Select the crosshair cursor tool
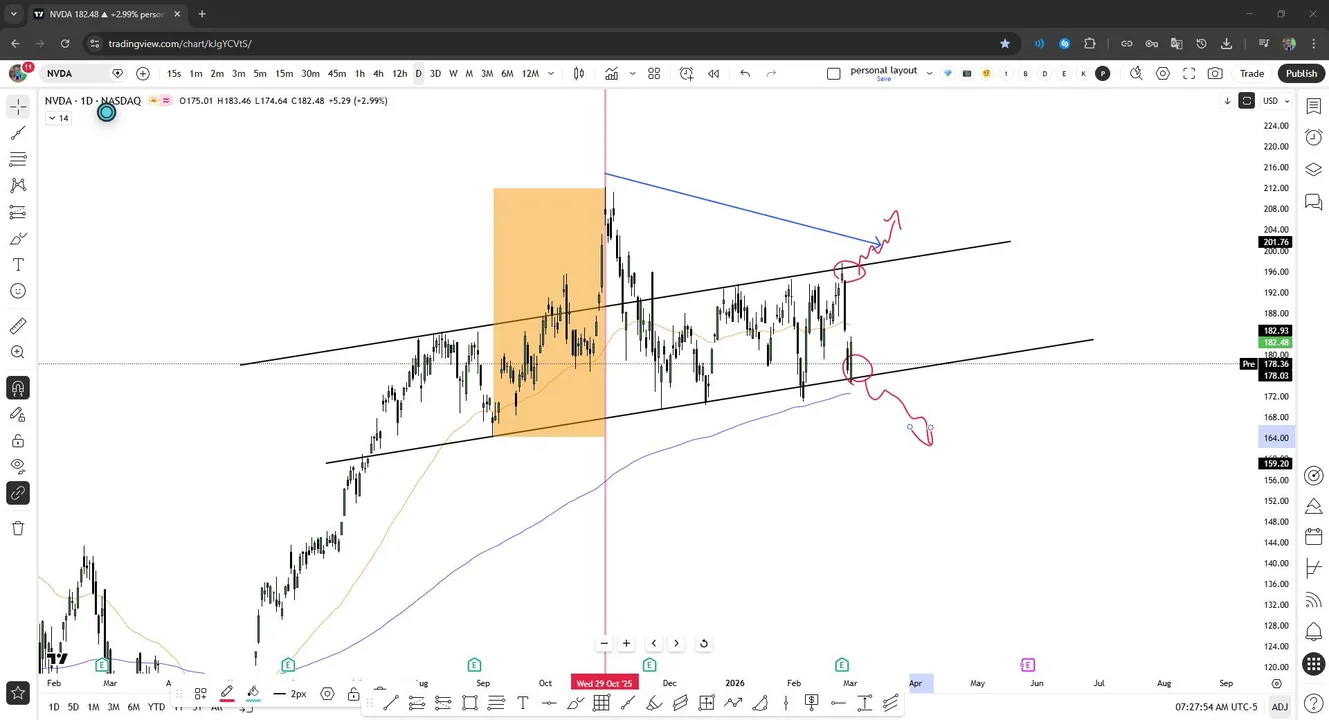1329x720 pixels. [x=18, y=107]
